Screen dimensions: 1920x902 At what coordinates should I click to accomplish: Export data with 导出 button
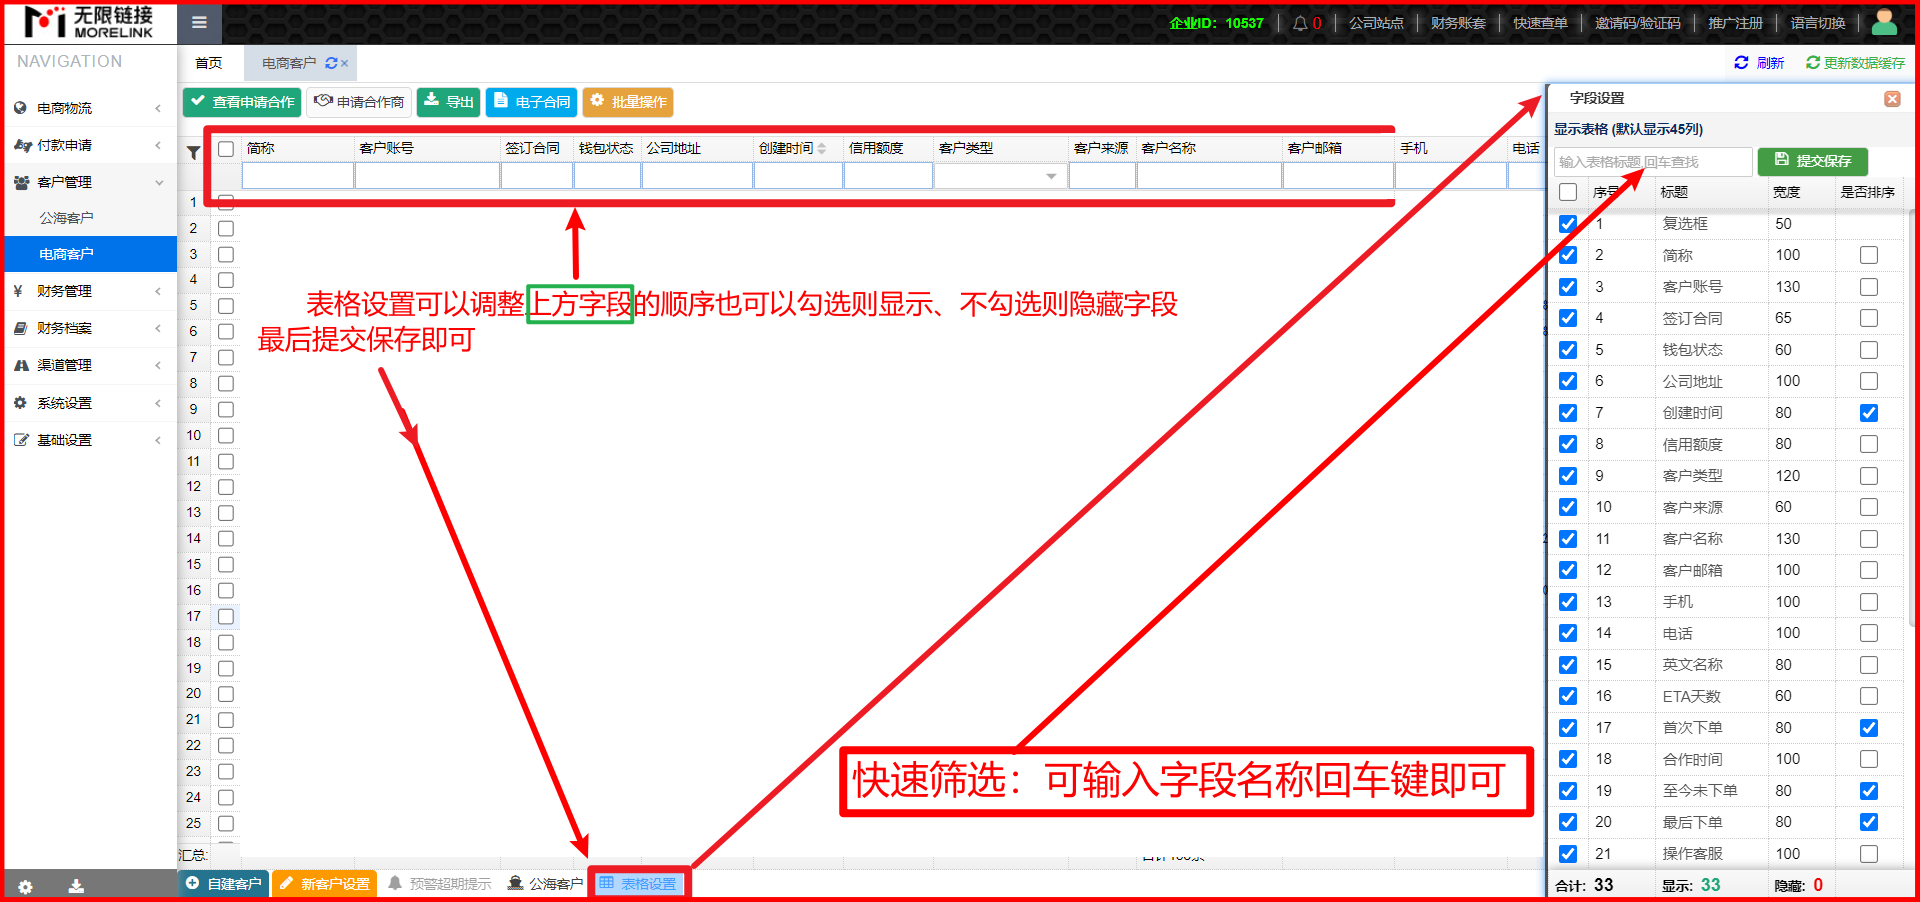[x=449, y=102]
